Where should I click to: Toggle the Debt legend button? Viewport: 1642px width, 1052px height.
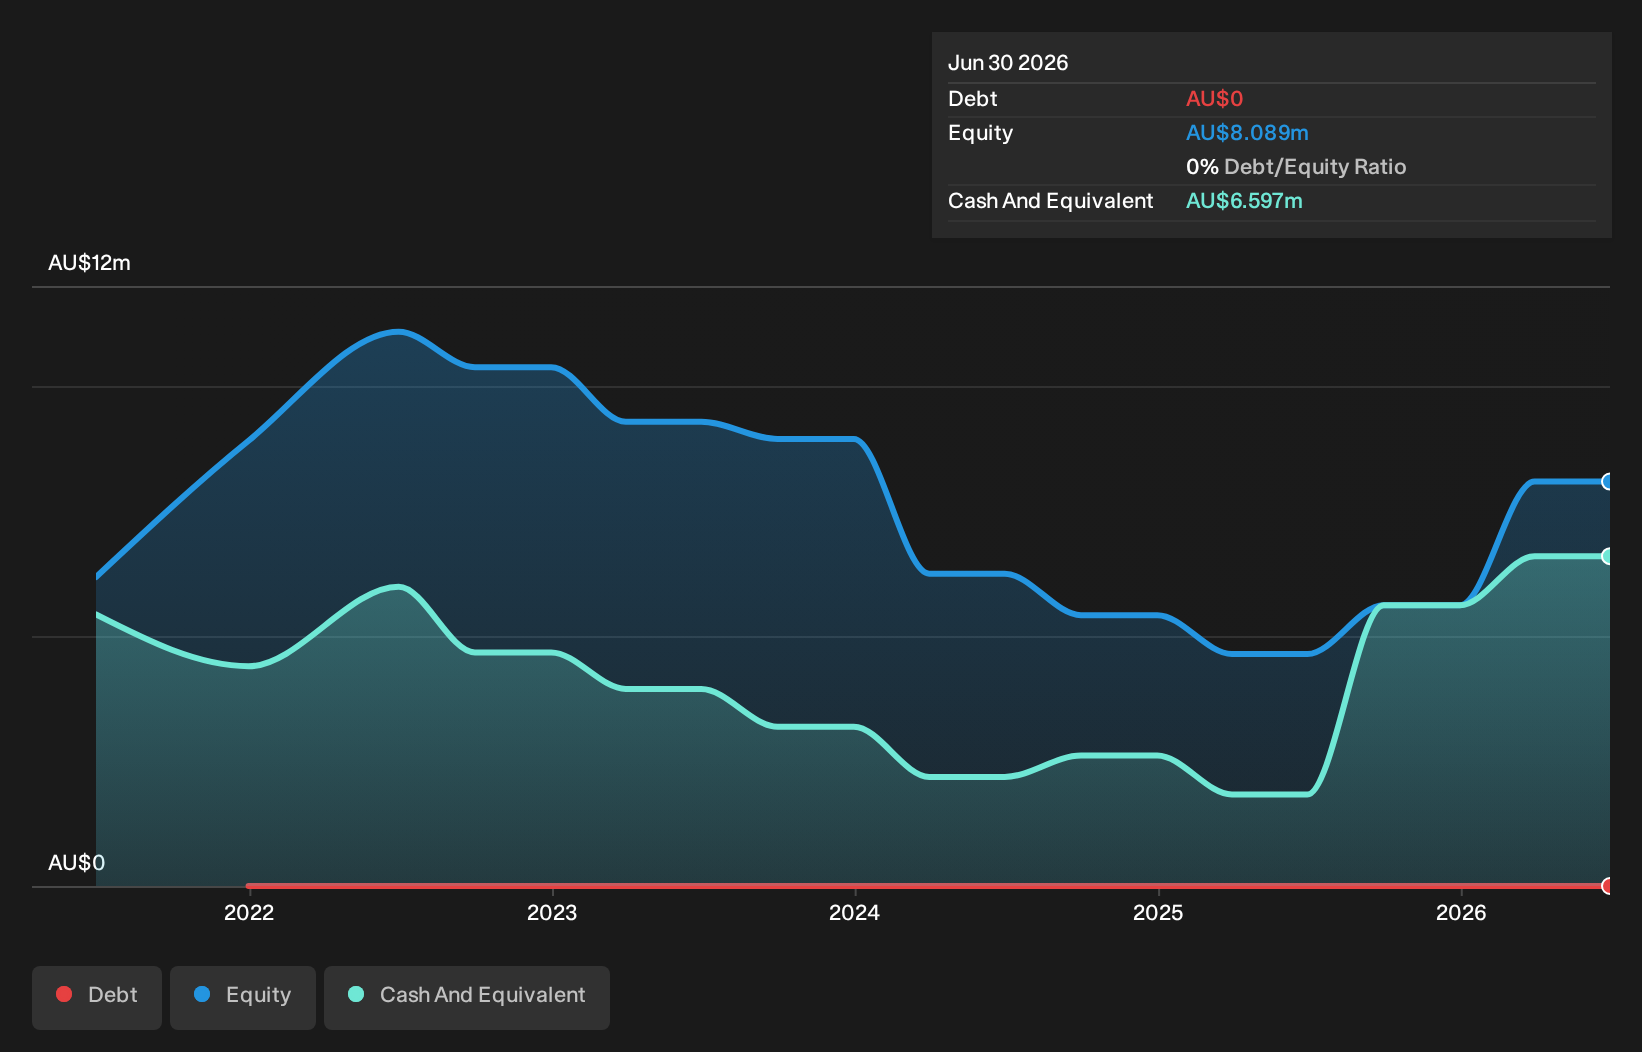point(97,997)
